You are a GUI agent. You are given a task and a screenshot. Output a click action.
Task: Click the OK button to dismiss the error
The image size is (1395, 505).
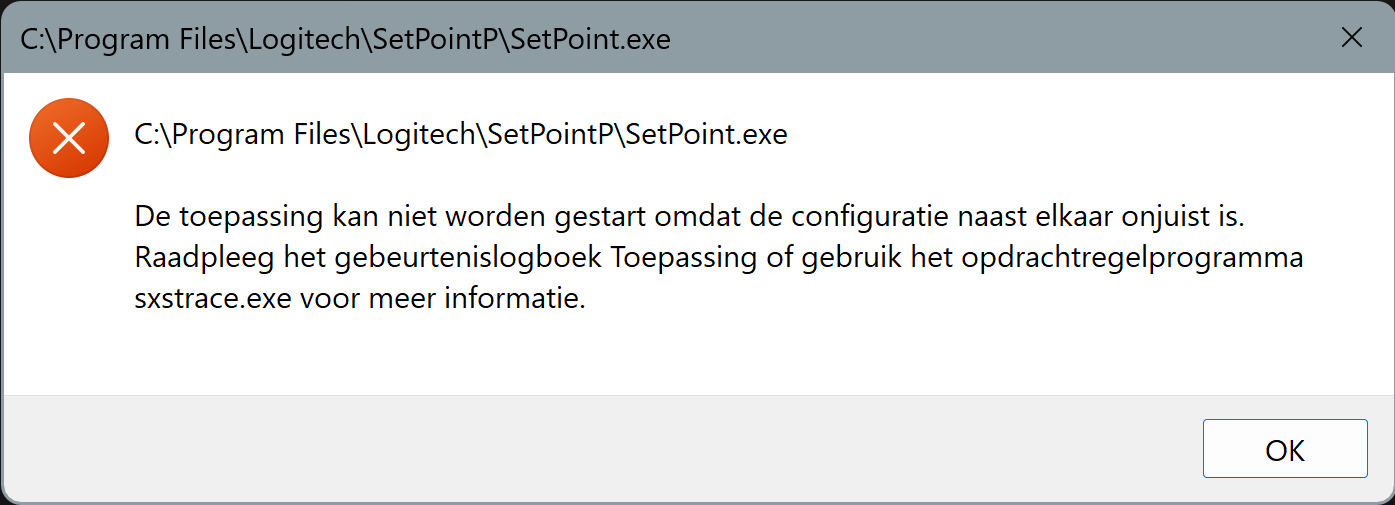[1285, 449]
